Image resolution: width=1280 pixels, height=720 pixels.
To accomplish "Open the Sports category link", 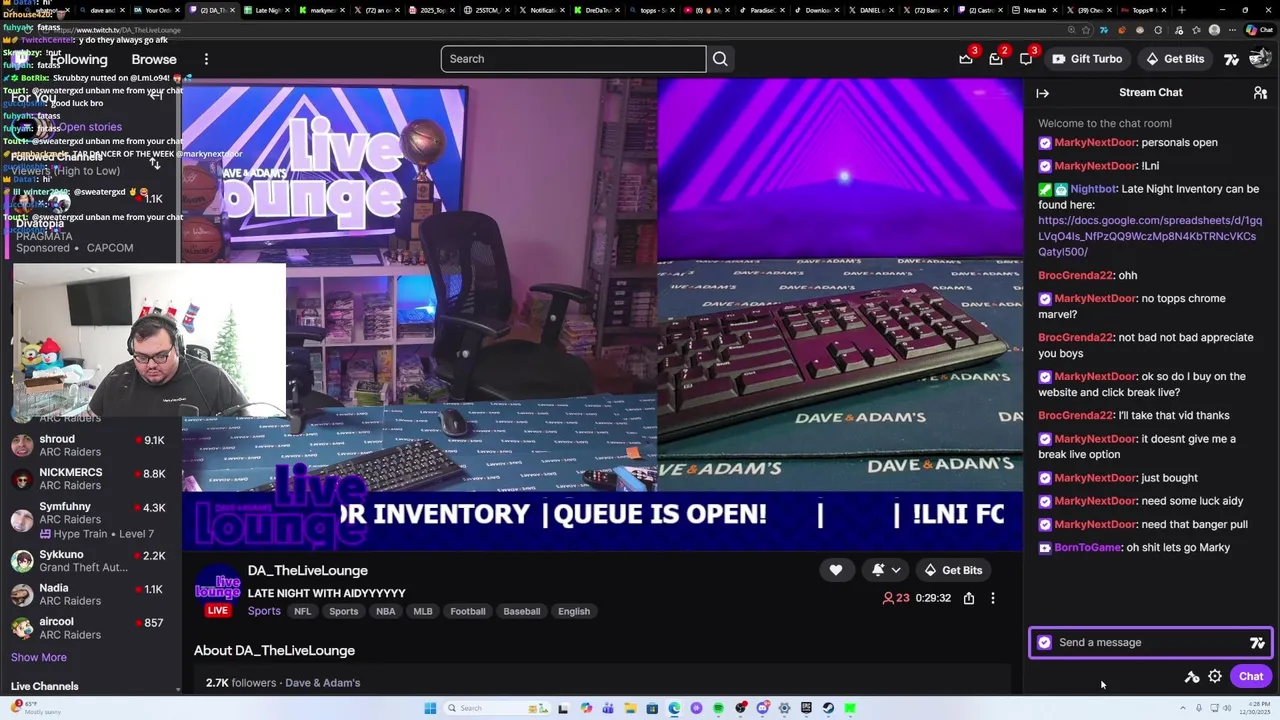I will coord(264,611).
